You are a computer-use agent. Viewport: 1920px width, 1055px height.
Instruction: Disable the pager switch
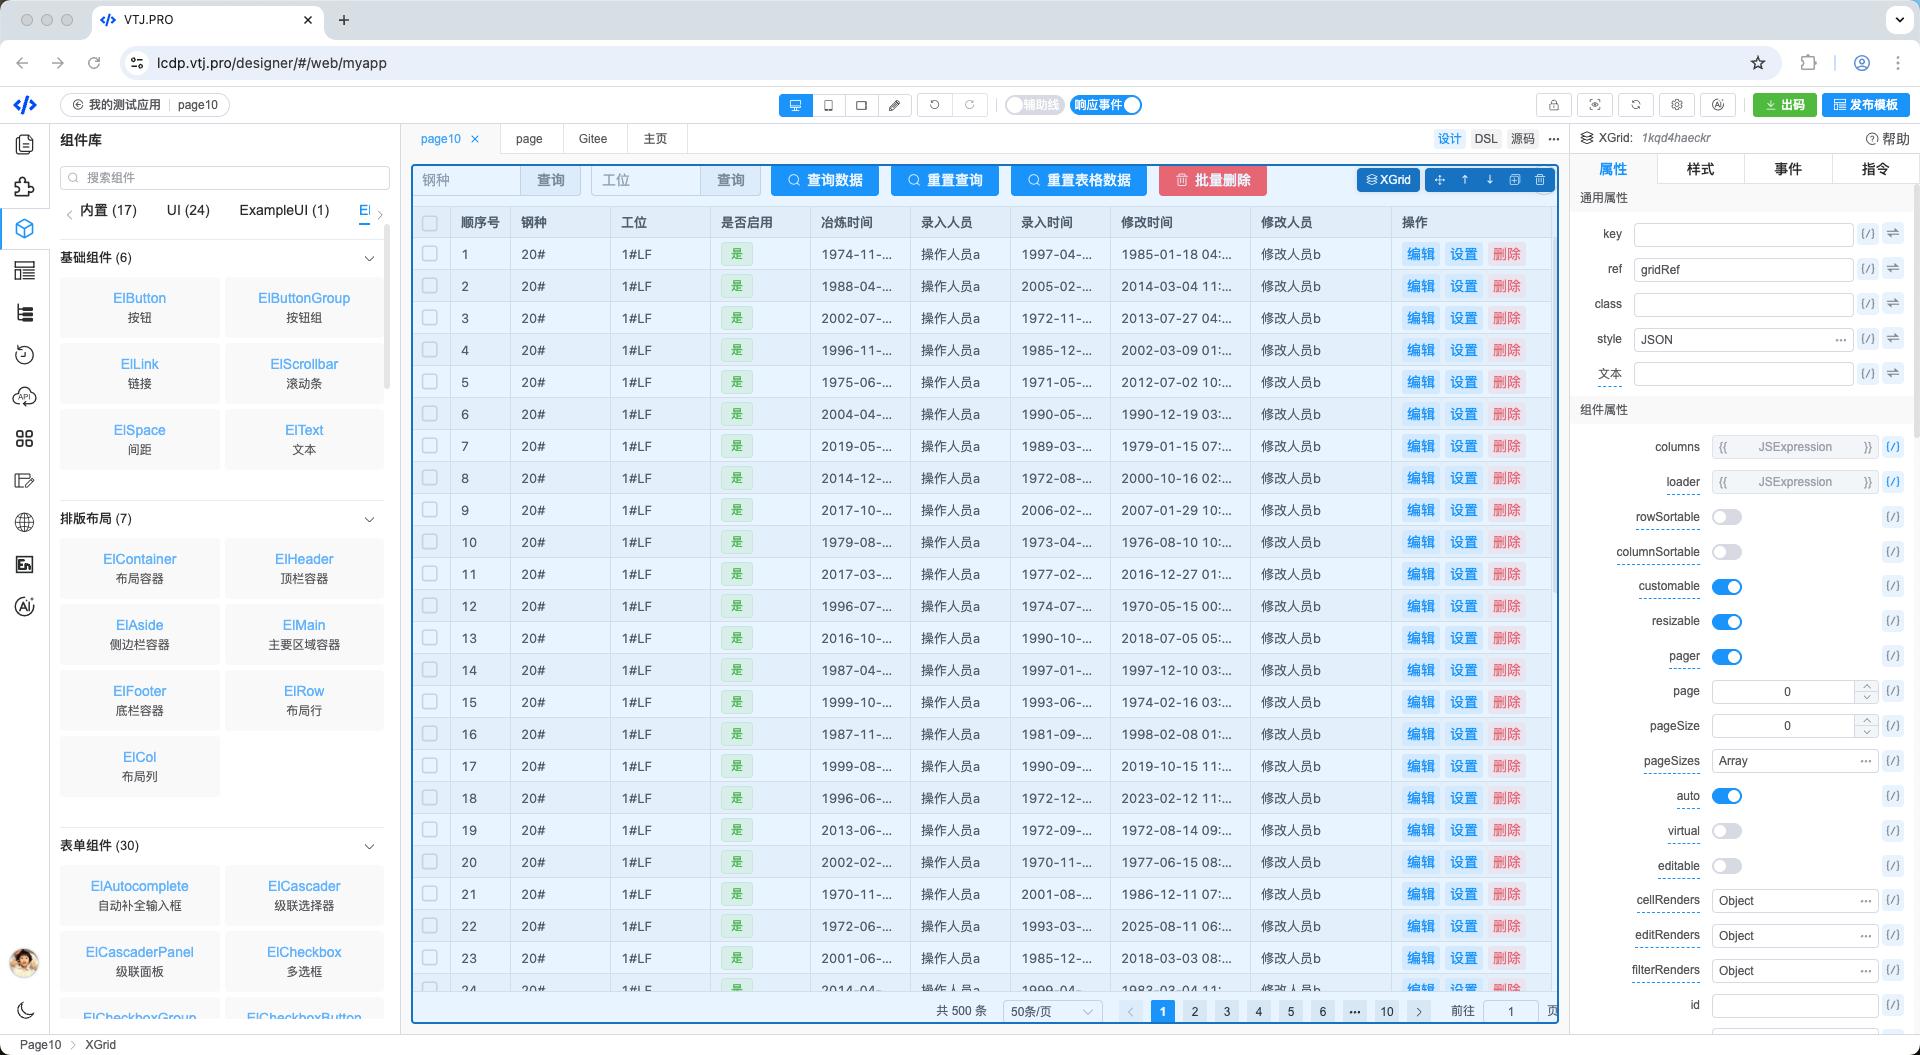tap(1726, 657)
